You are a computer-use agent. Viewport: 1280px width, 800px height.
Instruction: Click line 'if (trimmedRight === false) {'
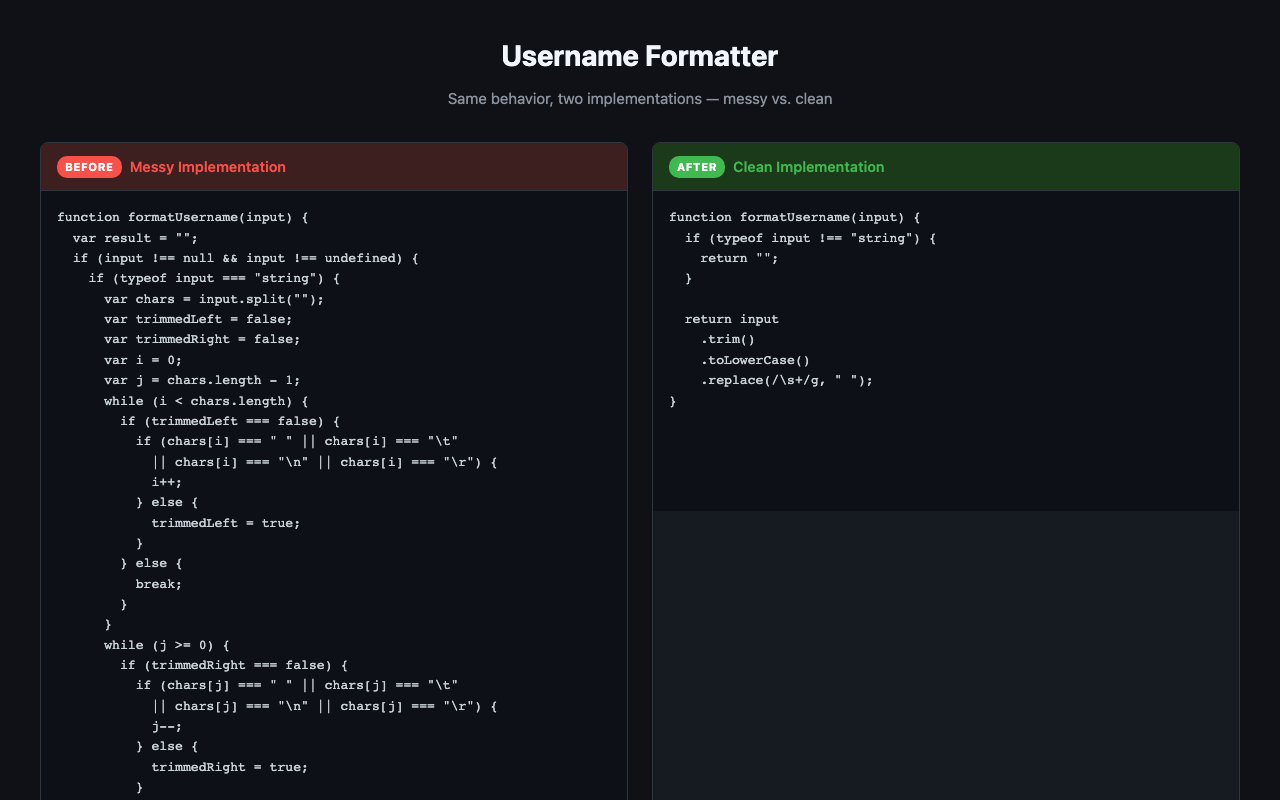(x=234, y=665)
